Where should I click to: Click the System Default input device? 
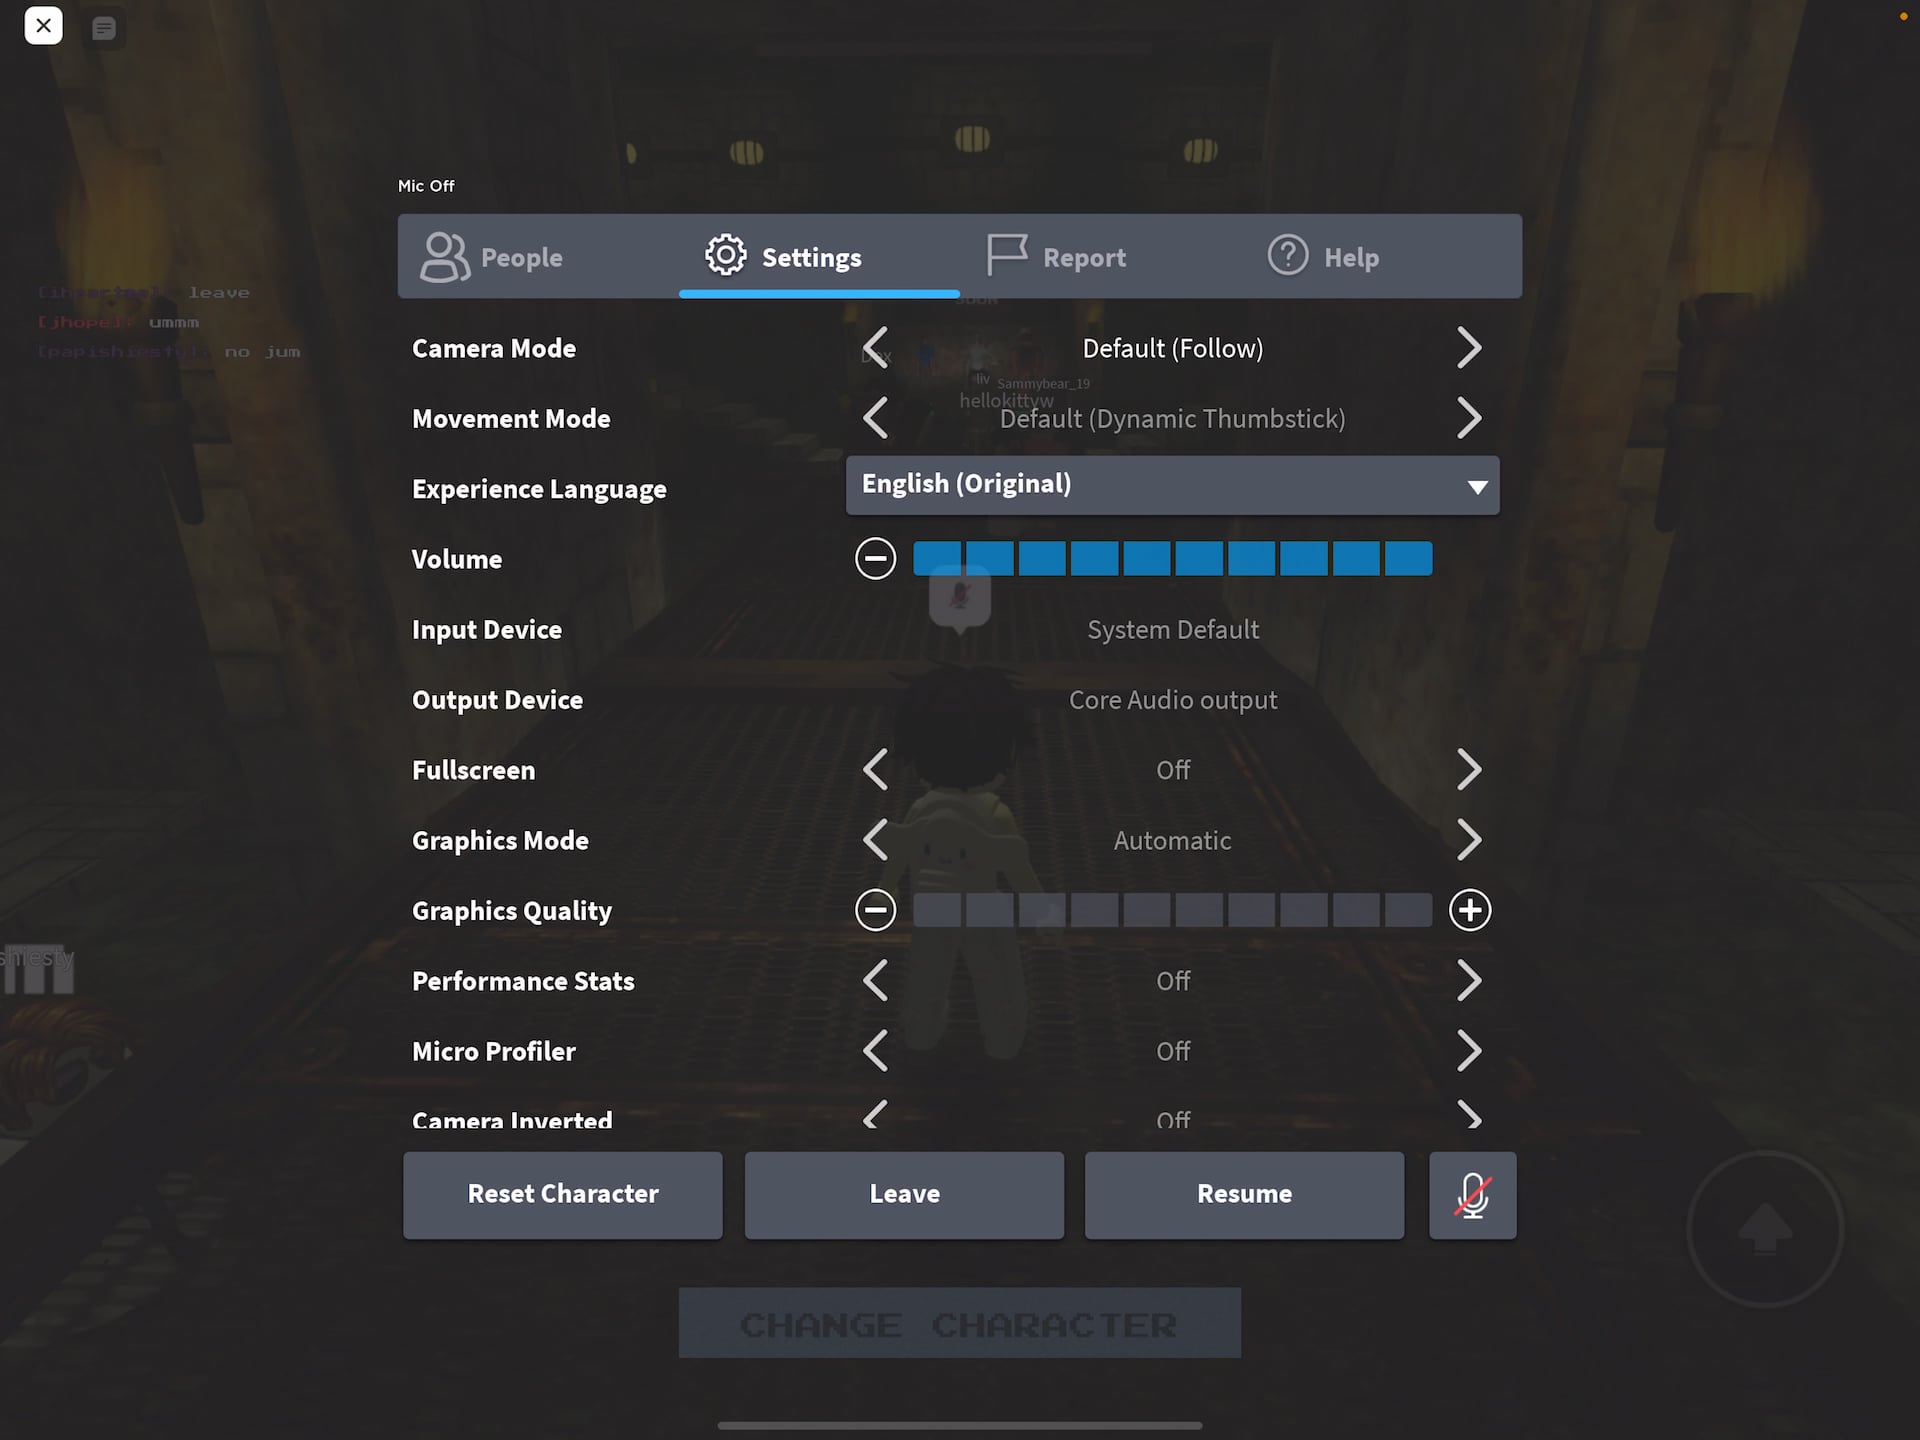[1172, 630]
